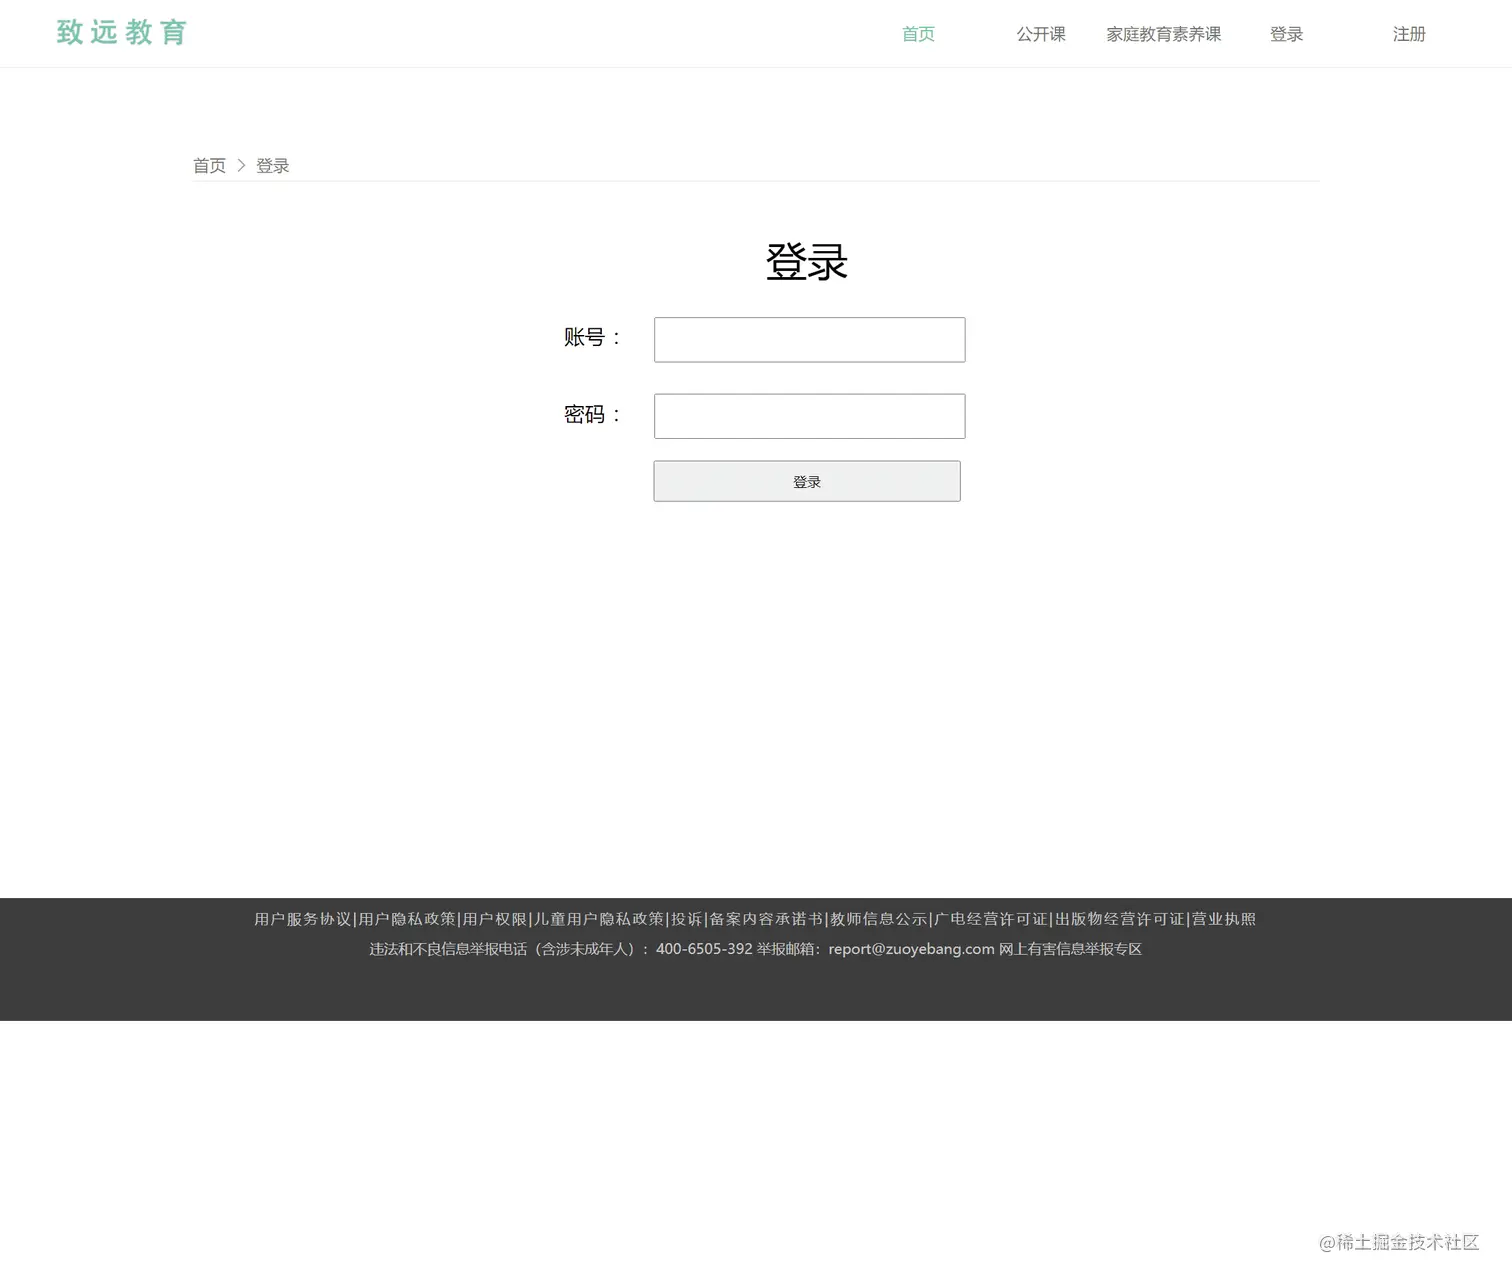This screenshot has height=1285, width=1512.
Task: Submit the form with 登录 button
Action: point(807,481)
